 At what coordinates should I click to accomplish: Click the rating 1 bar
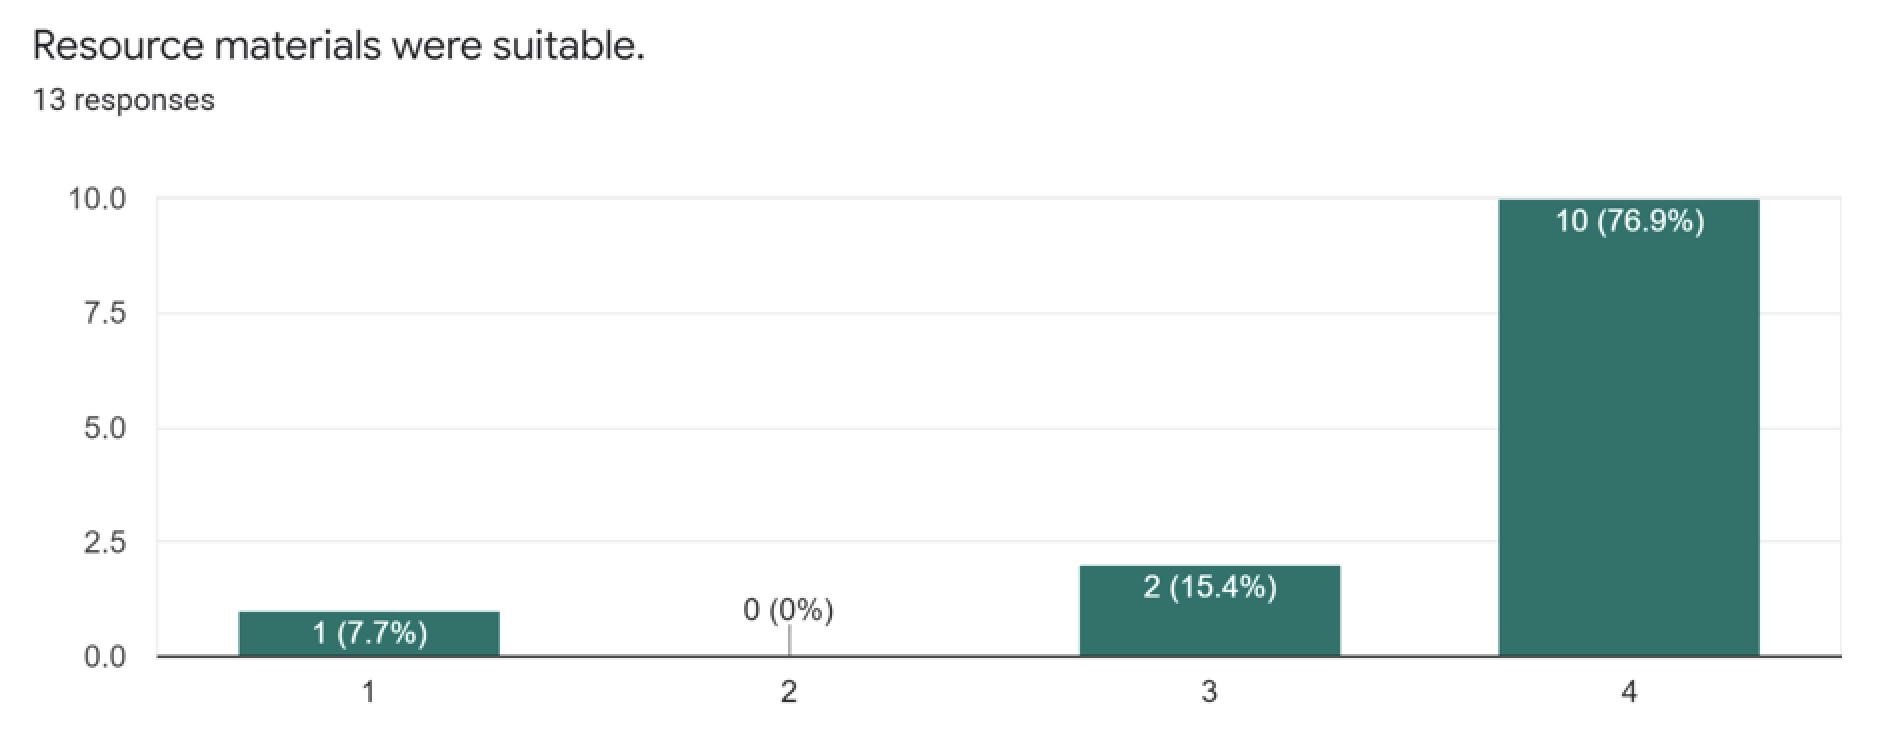[369, 634]
